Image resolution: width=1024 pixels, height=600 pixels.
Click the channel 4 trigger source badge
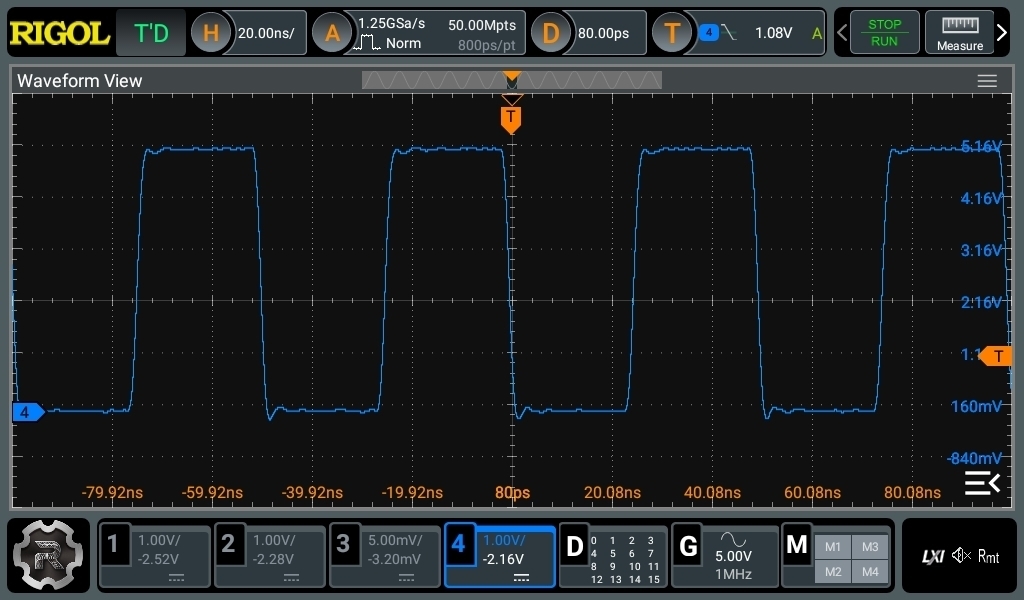tap(709, 32)
